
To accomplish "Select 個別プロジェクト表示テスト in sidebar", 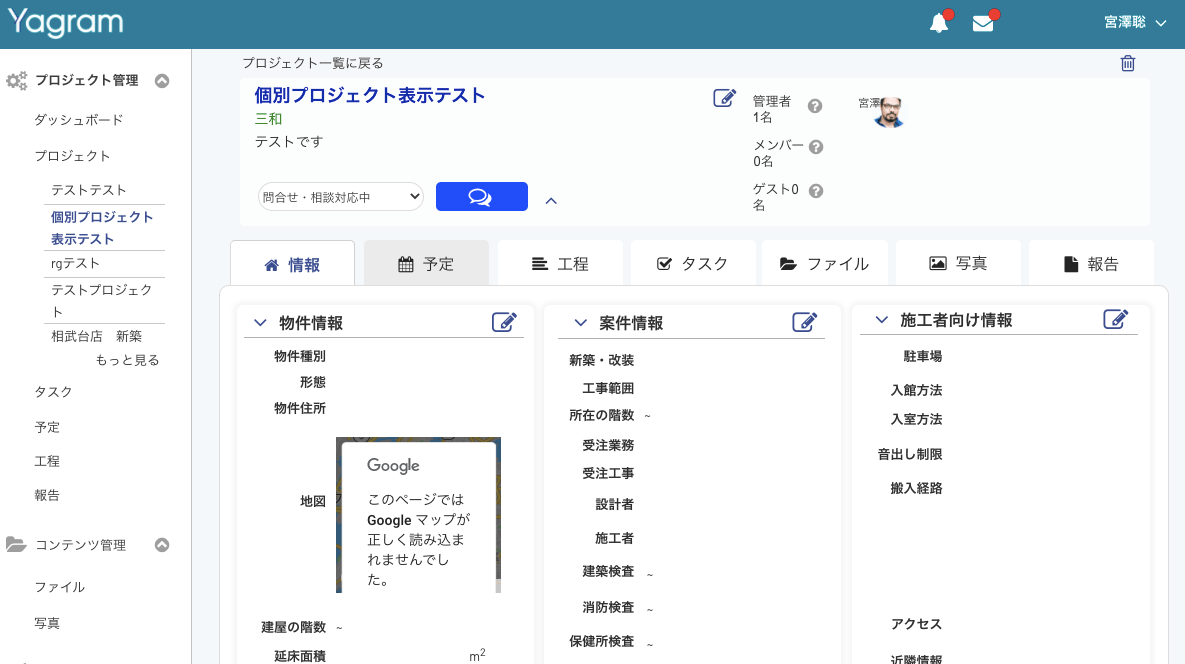I will point(103,227).
